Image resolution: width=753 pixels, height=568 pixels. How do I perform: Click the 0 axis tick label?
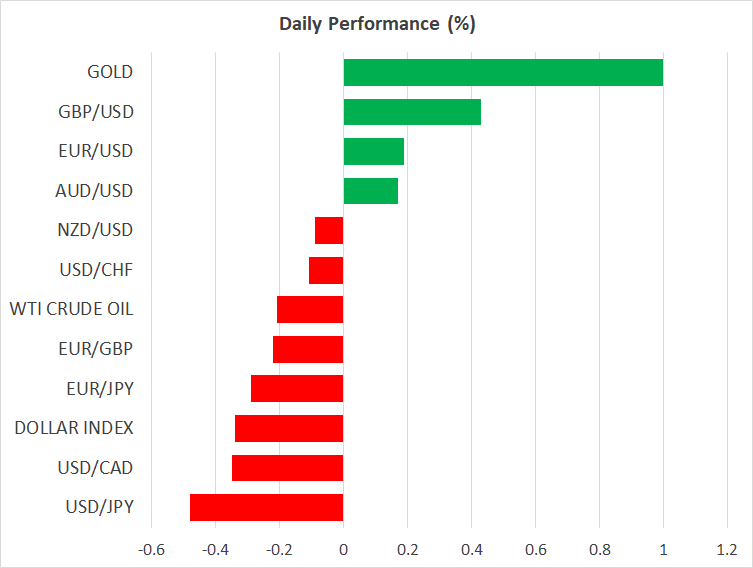(x=343, y=549)
